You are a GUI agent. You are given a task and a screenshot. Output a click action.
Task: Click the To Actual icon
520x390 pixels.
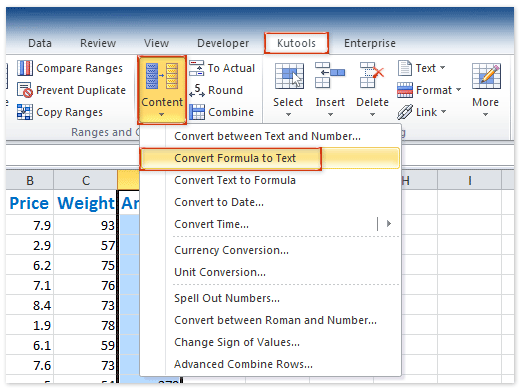point(197,68)
